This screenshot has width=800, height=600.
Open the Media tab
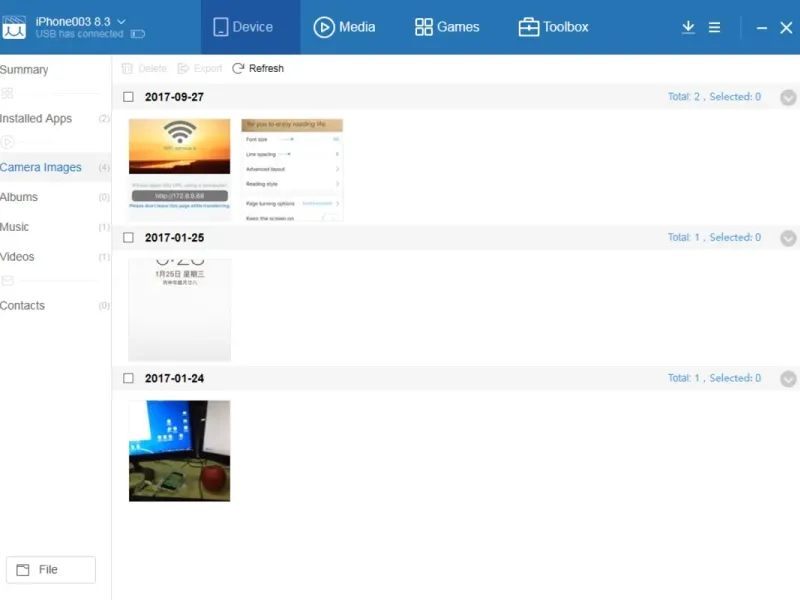[344, 27]
